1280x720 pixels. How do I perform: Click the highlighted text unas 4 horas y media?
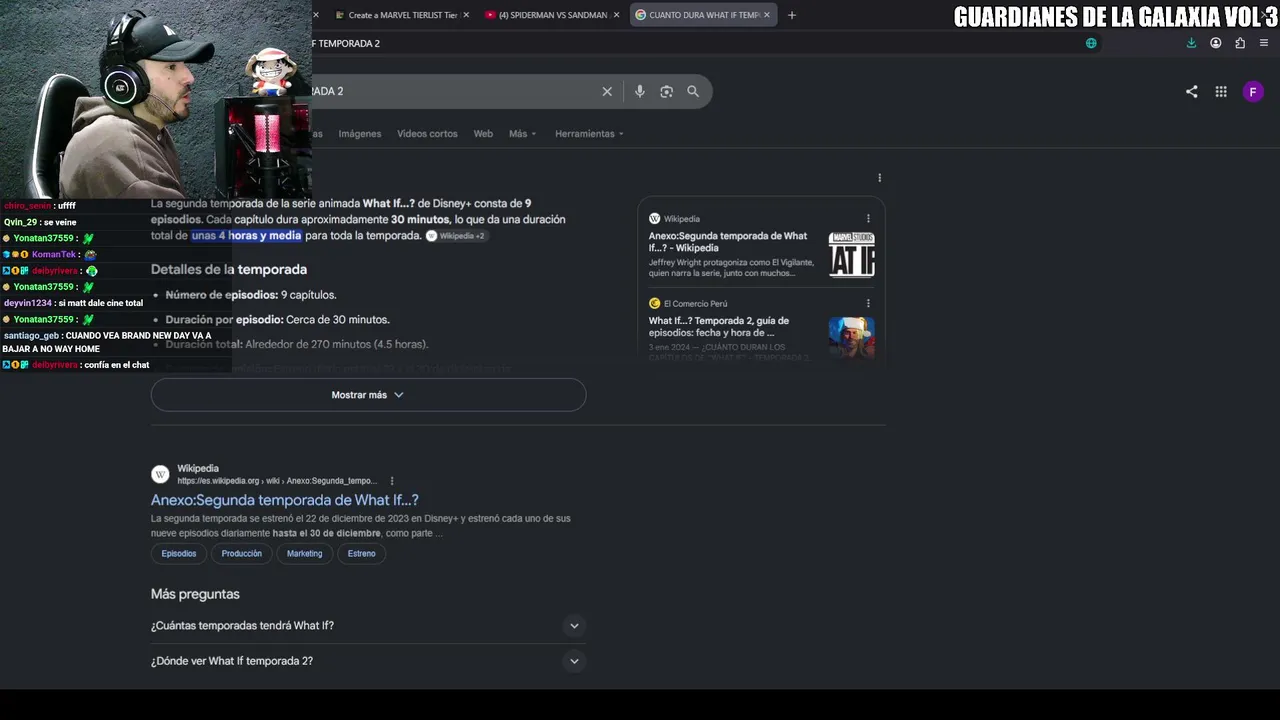coord(246,236)
